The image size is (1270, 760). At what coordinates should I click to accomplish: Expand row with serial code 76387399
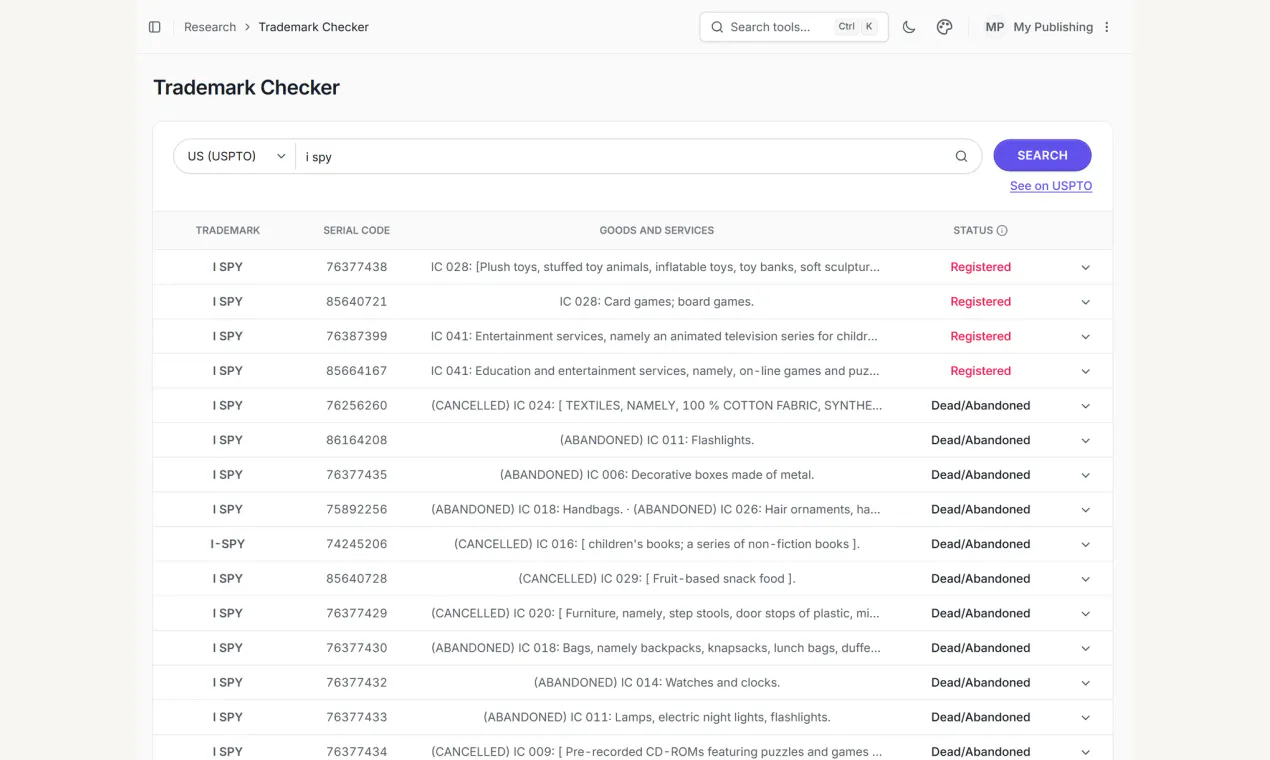(x=1085, y=337)
